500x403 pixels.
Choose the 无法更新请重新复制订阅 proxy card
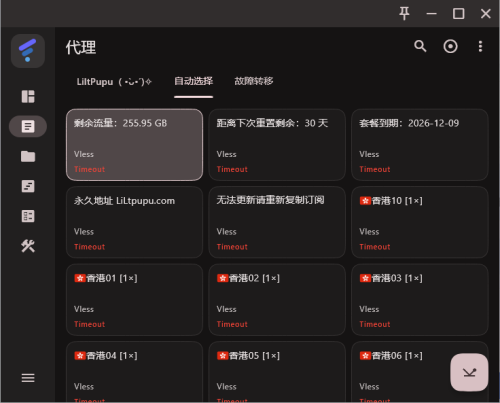(277, 222)
